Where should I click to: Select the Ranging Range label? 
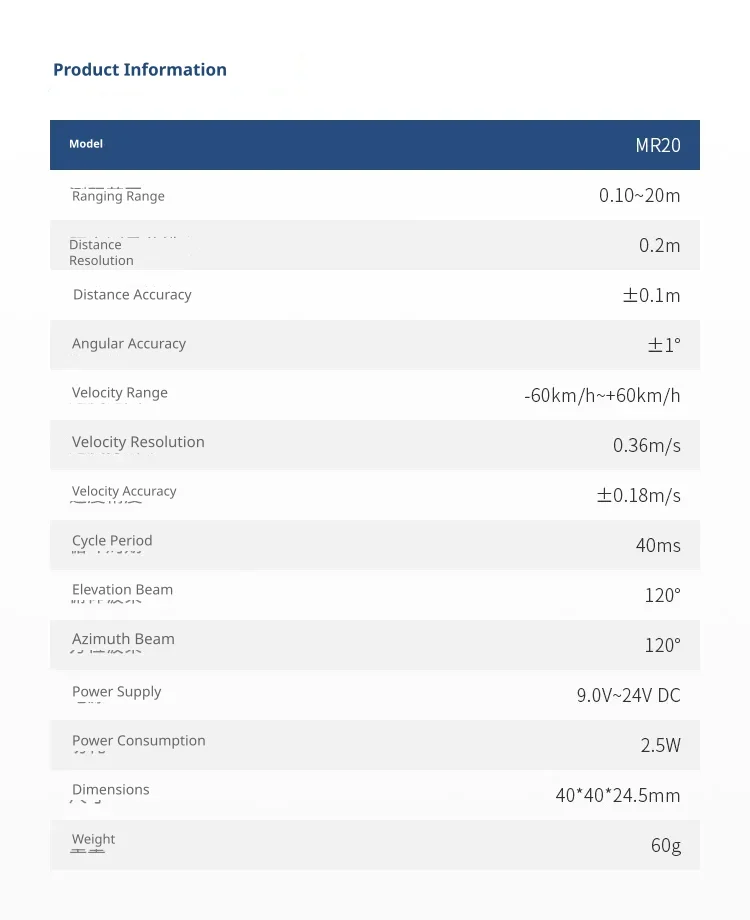point(118,196)
